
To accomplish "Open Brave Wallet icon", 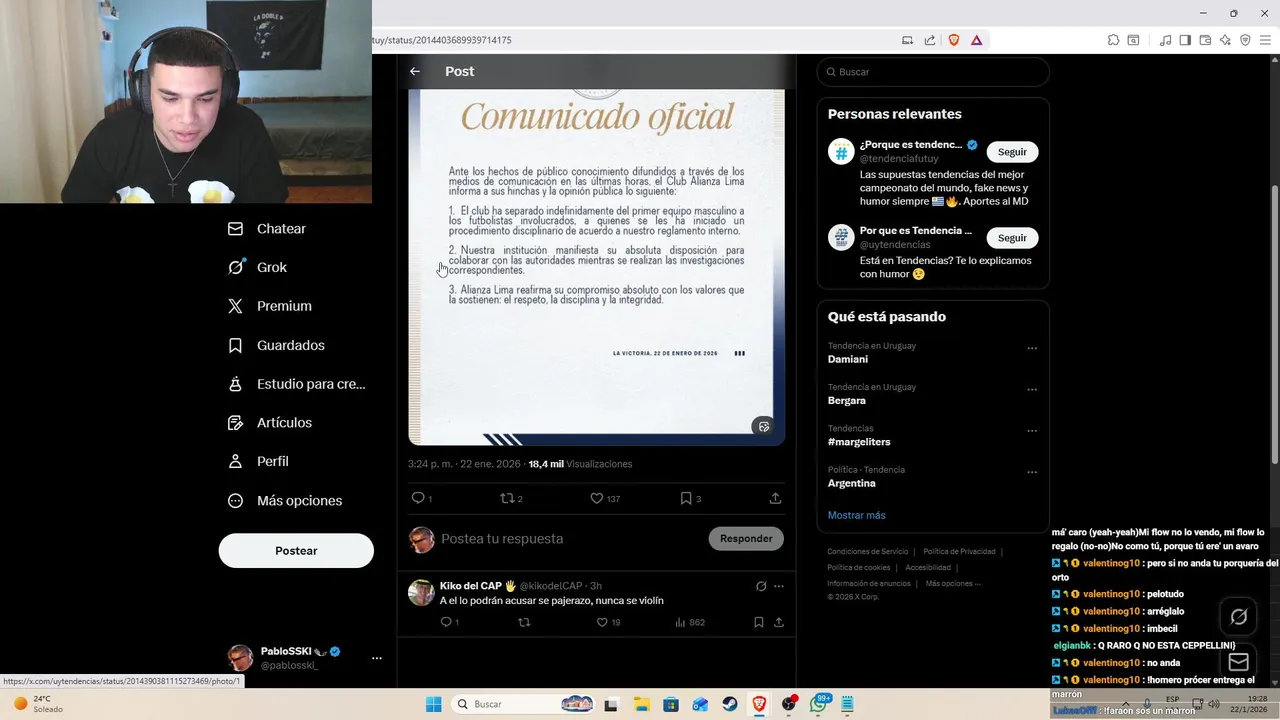I will pos(1205,40).
